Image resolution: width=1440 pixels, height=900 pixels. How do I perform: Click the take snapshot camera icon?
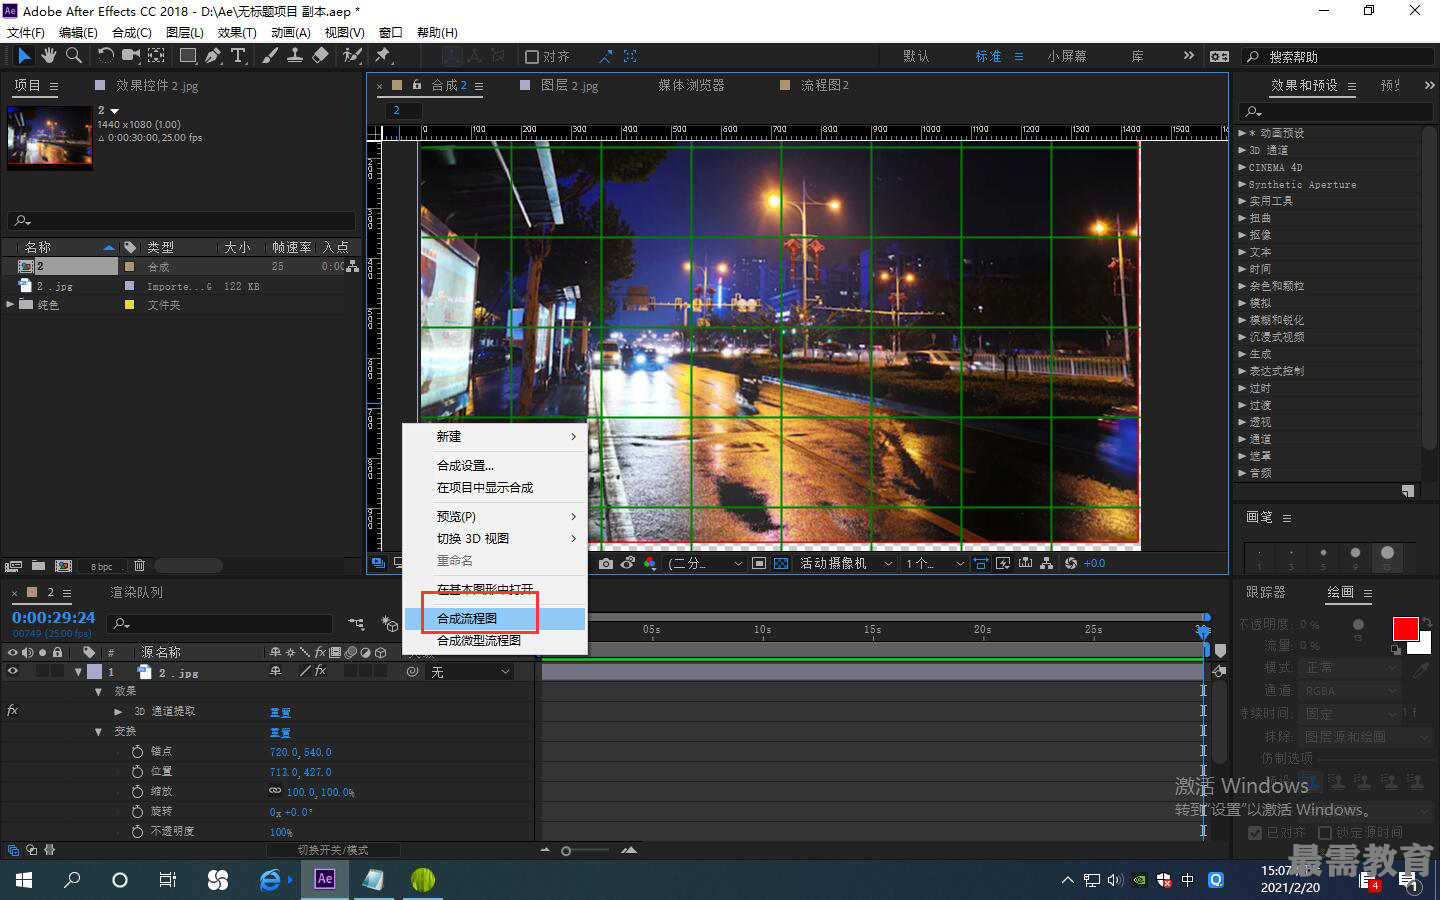pyautogui.click(x=606, y=564)
